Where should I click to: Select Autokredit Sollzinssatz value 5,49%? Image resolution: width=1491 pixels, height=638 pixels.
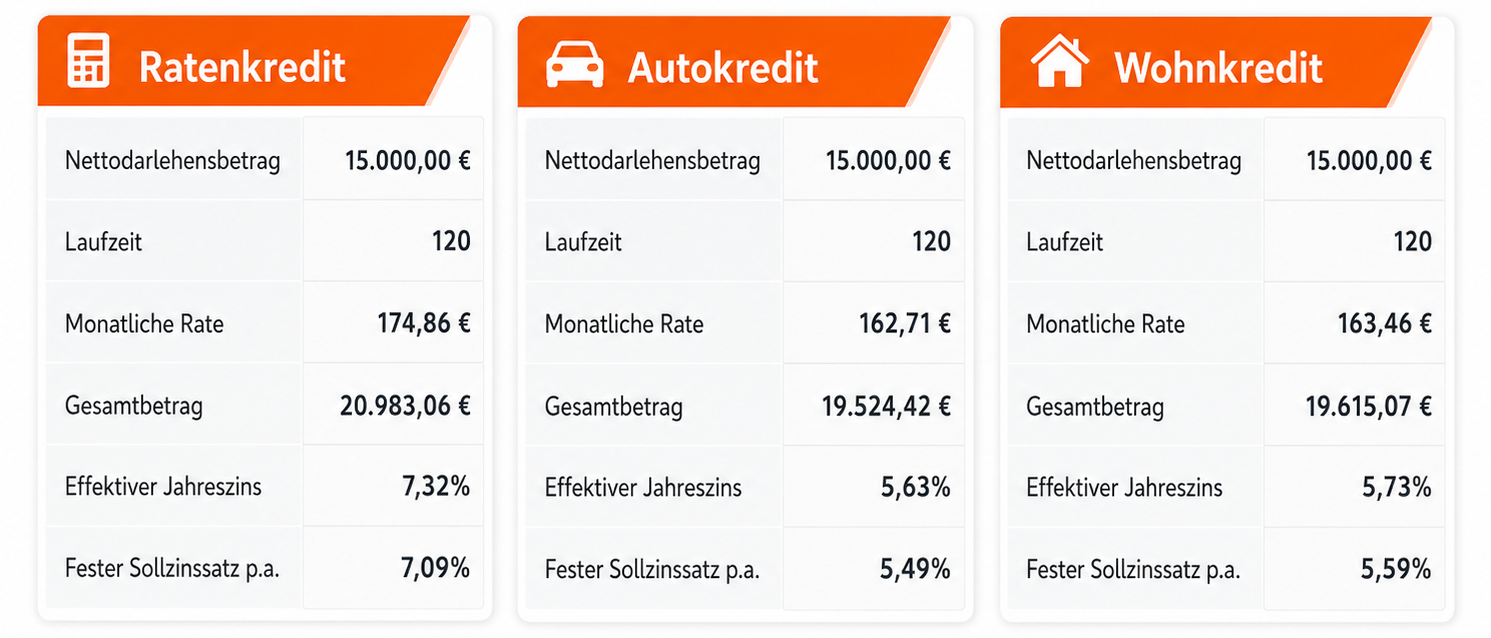[x=915, y=569]
